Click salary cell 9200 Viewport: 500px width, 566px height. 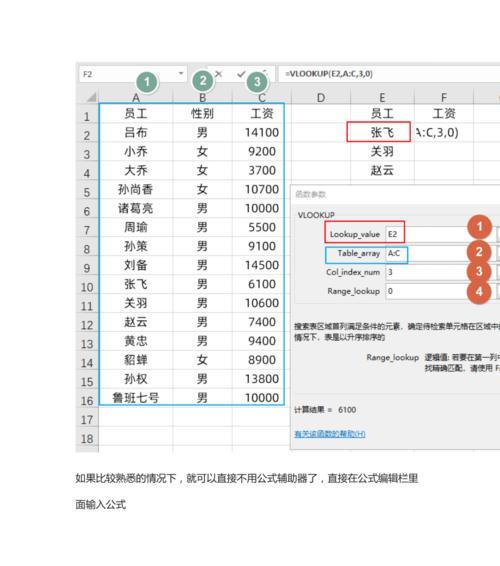[x=262, y=152]
